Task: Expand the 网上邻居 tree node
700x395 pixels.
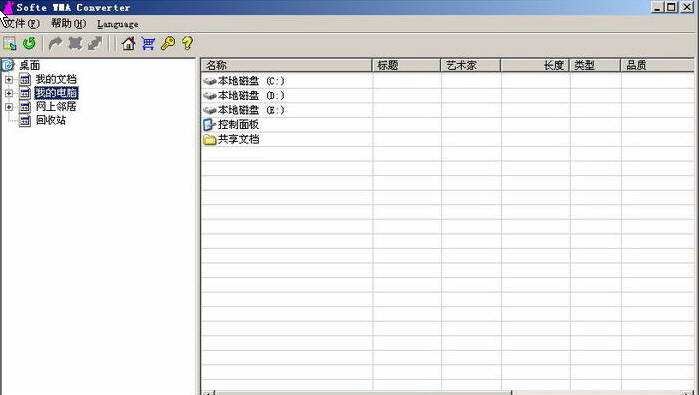Action: pyautogui.click(x=9, y=107)
